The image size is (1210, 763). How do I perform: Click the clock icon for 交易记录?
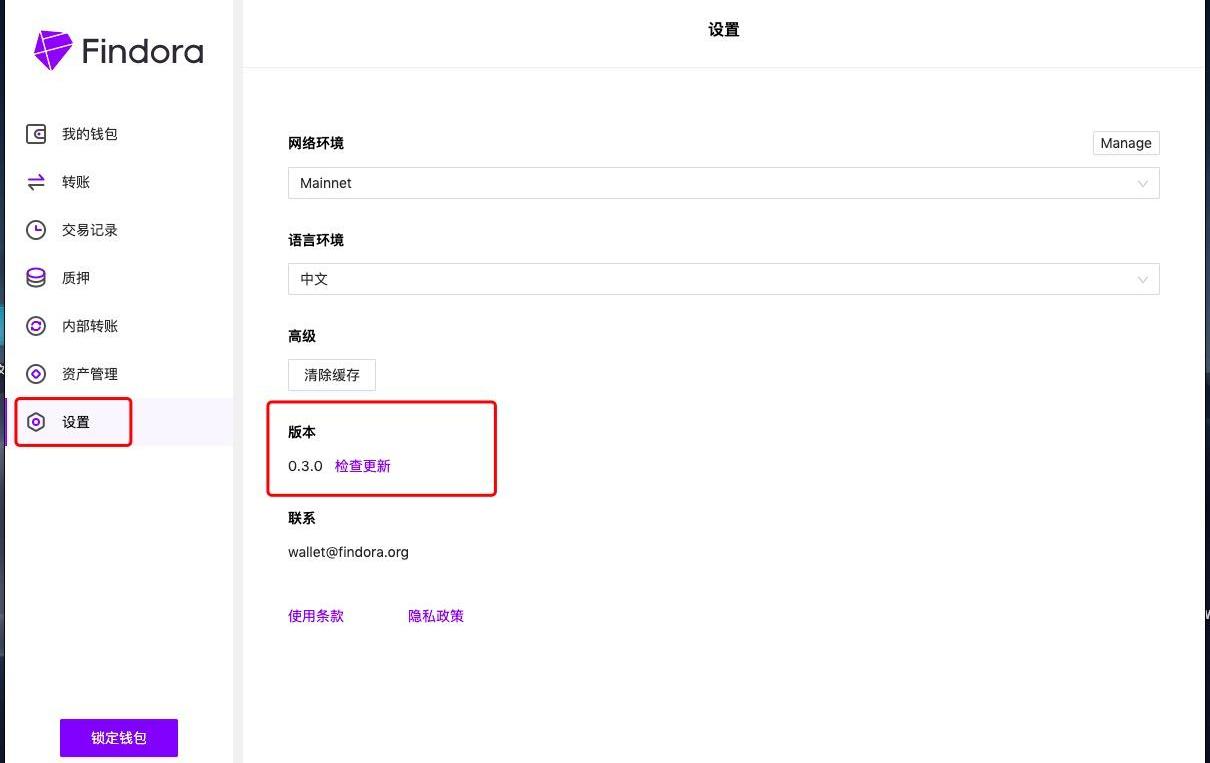36,230
